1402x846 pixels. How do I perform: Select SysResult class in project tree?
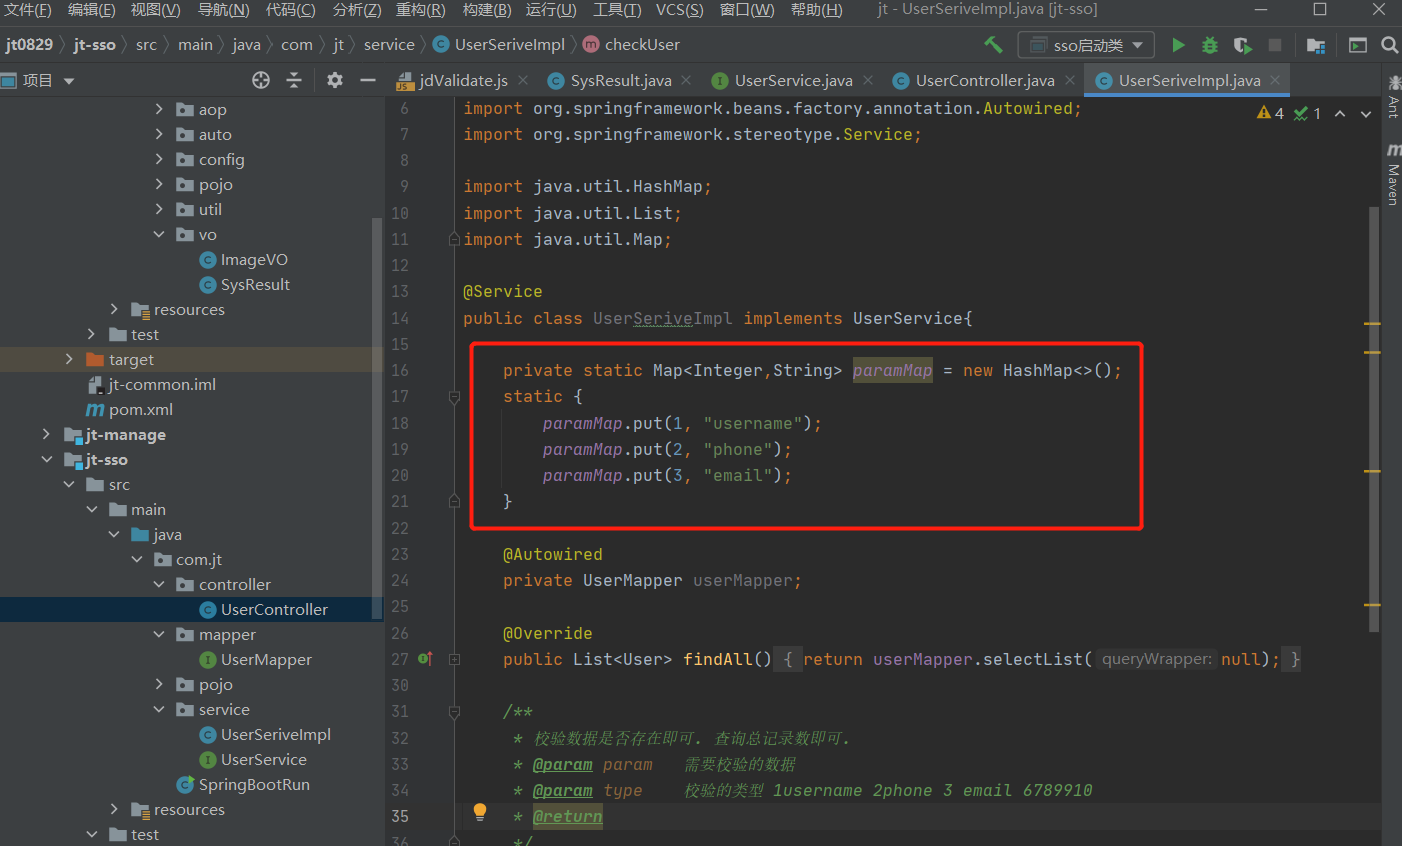tap(245, 284)
